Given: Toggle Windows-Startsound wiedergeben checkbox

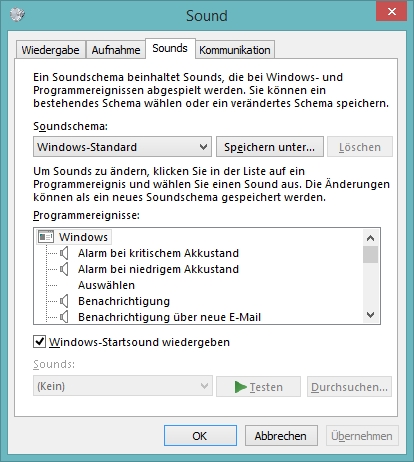Looking at the screenshot, I should coord(39,342).
